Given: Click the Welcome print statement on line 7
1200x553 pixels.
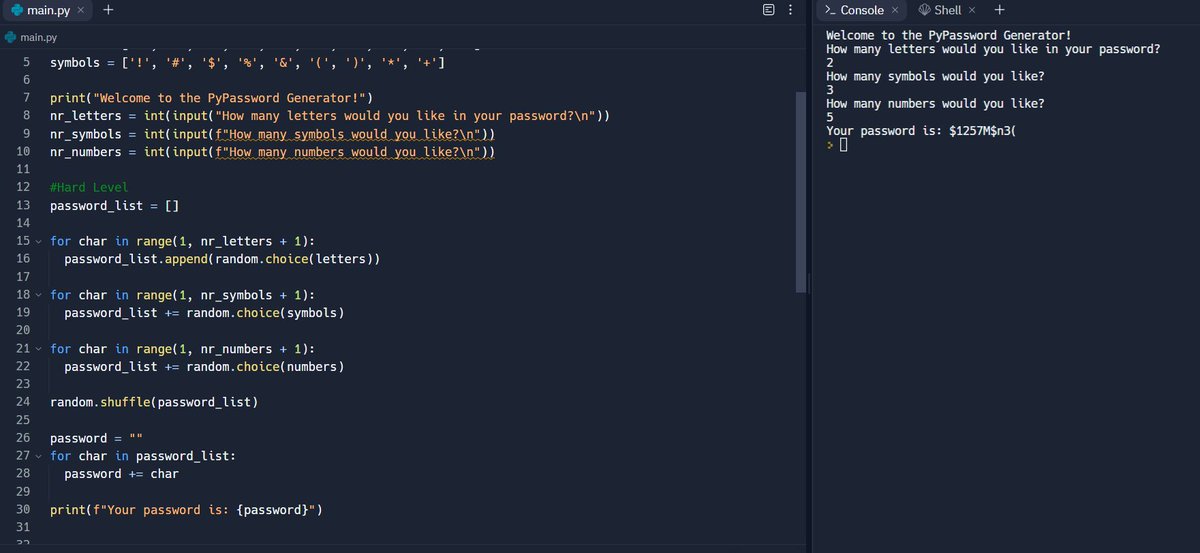Looking at the screenshot, I should coord(211,98).
